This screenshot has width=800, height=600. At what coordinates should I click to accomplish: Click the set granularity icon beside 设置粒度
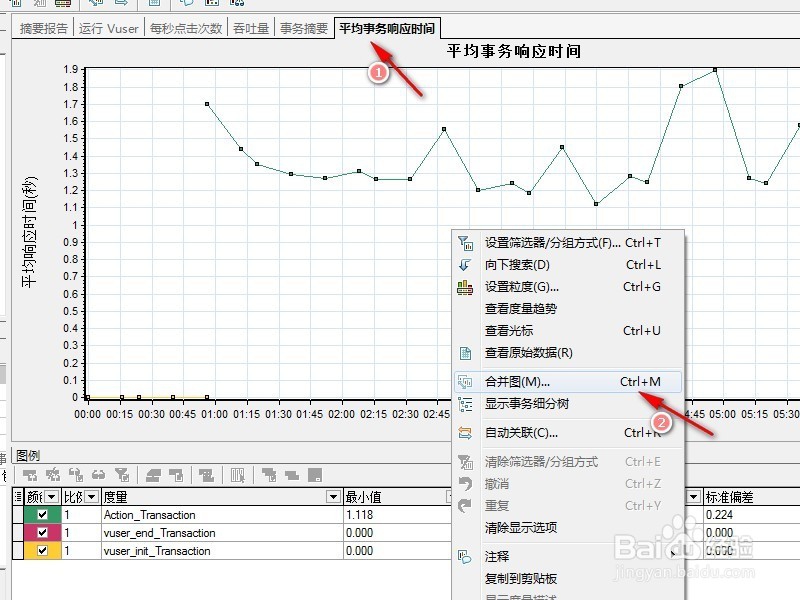(x=464, y=286)
